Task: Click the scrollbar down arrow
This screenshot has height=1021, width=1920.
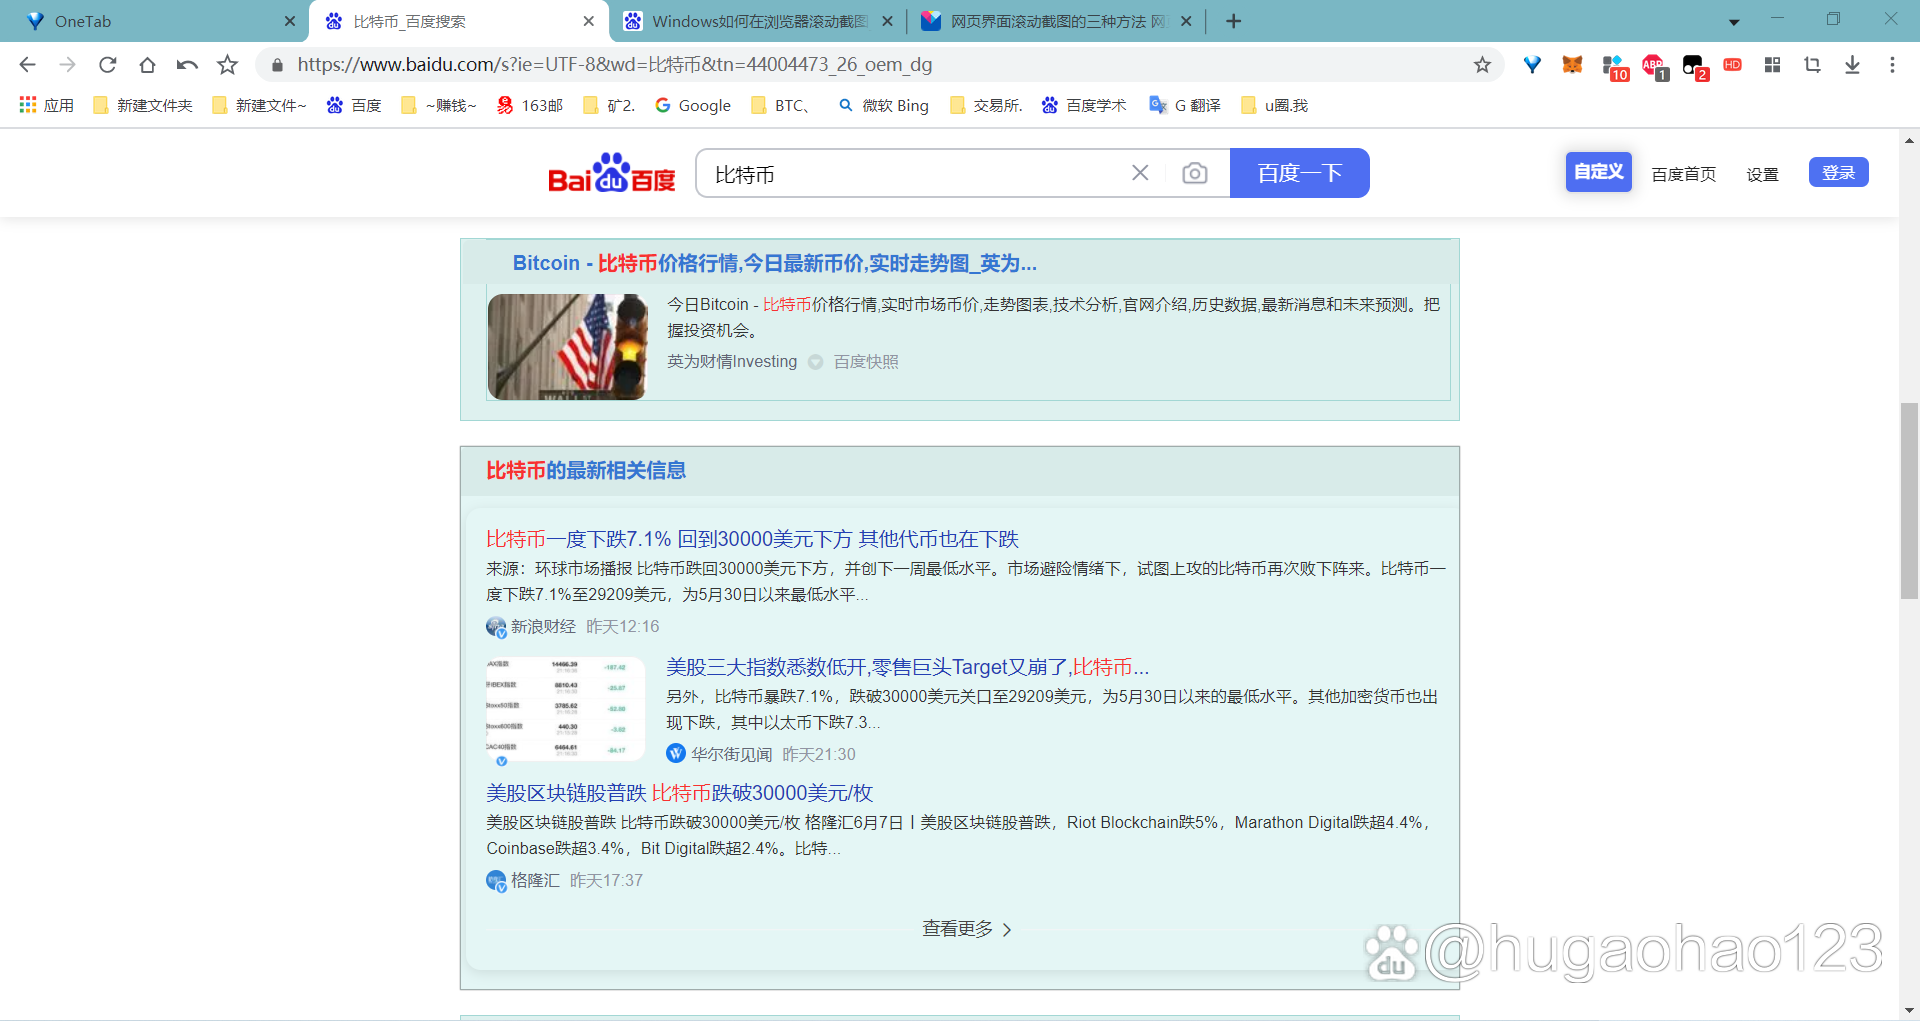Action: [1909, 1010]
